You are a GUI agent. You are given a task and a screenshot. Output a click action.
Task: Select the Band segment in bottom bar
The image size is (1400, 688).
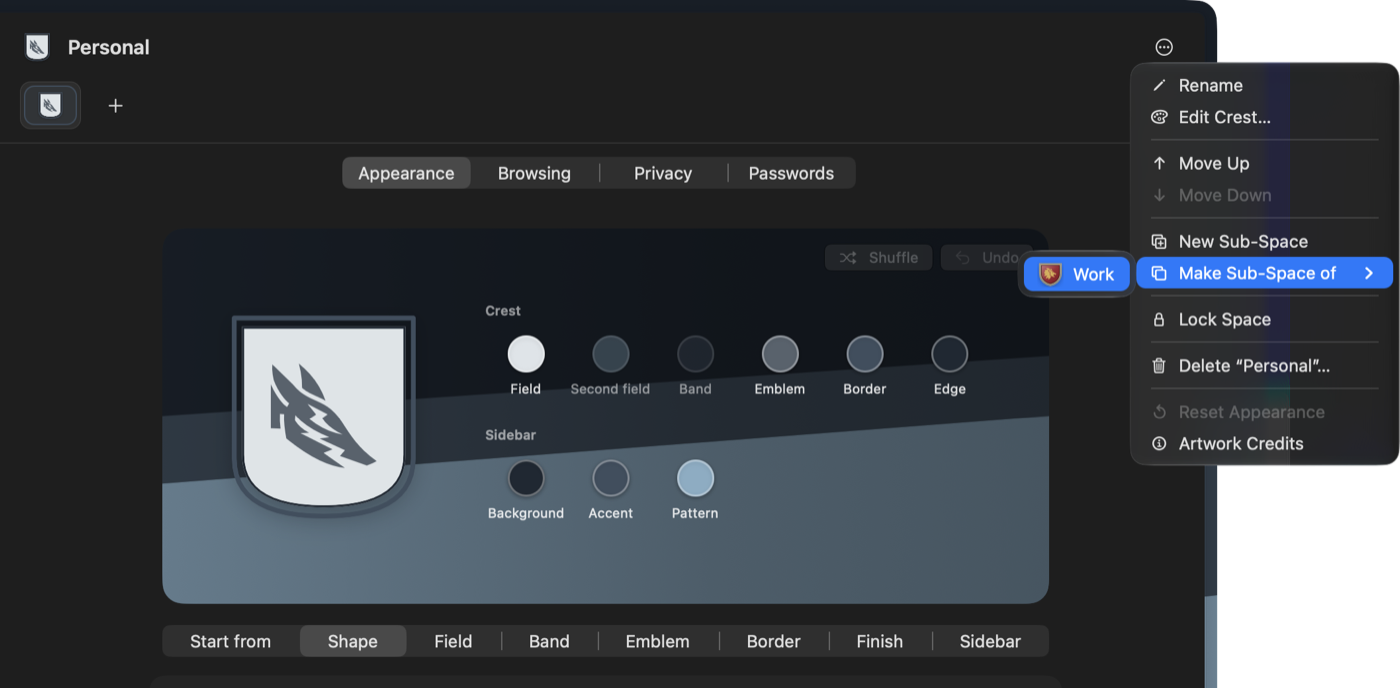(x=549, y=641)
